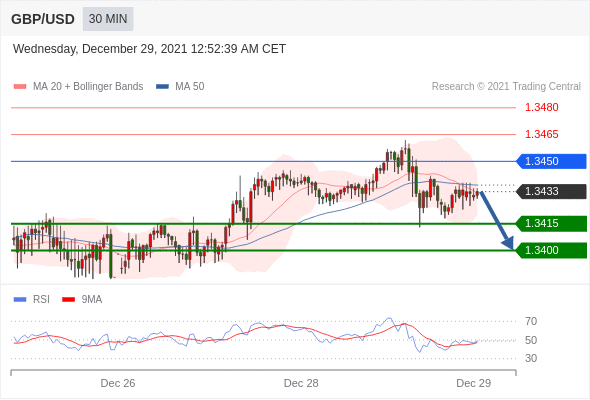The image size is (590, 400).
Task: Click the green 1.3400 support tag
Action: pos(551,250)
